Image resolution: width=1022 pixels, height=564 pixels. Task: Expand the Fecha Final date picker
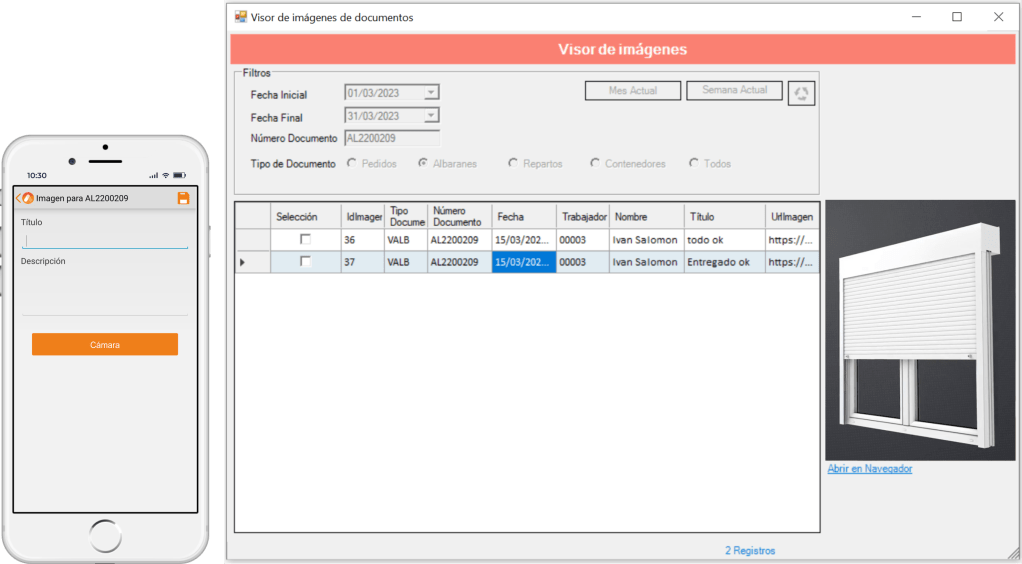coord(431,116)
